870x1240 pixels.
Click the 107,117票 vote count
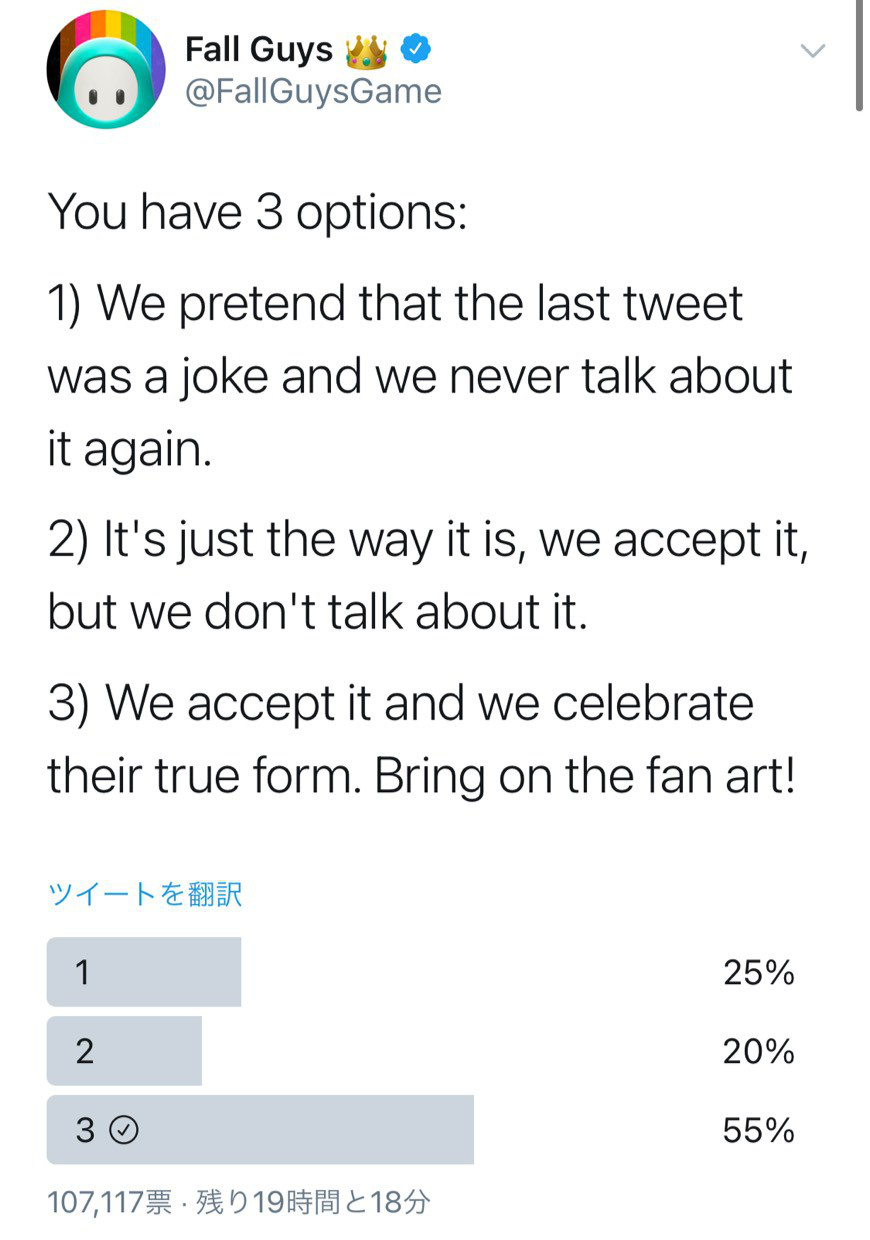pos(109,1201)
